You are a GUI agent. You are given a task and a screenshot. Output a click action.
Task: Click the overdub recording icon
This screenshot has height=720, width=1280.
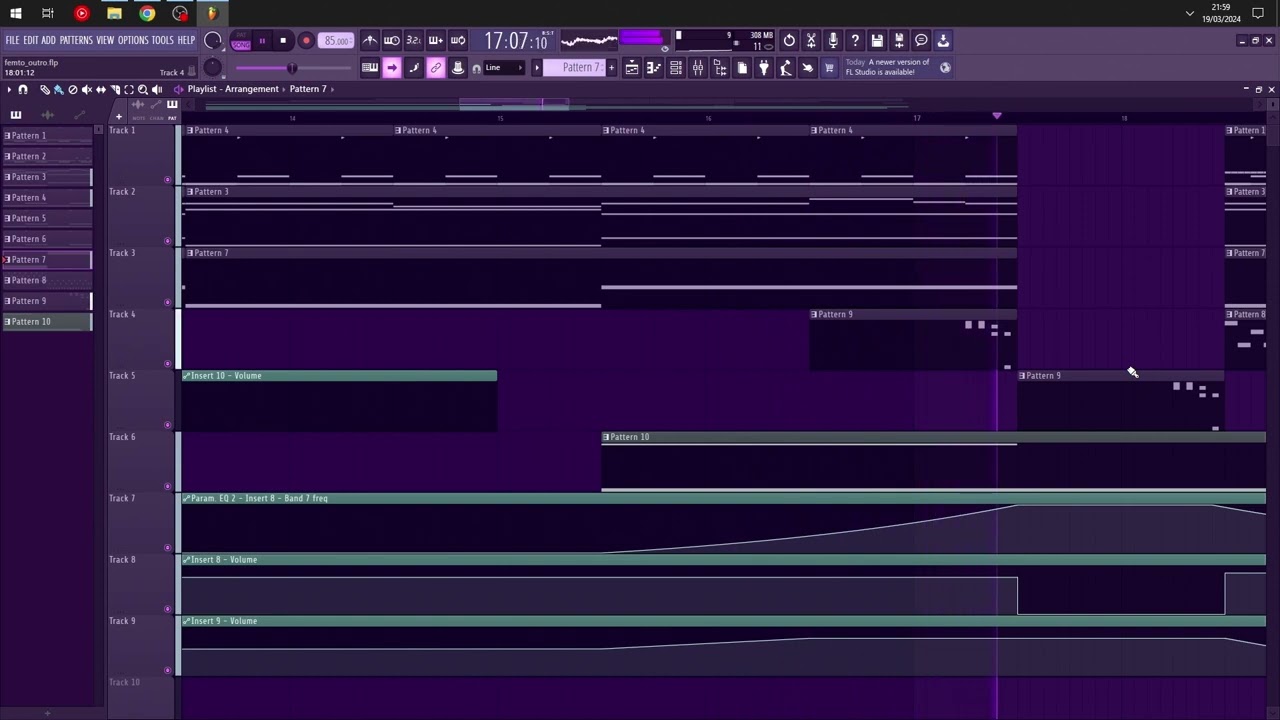pos(436,40)
